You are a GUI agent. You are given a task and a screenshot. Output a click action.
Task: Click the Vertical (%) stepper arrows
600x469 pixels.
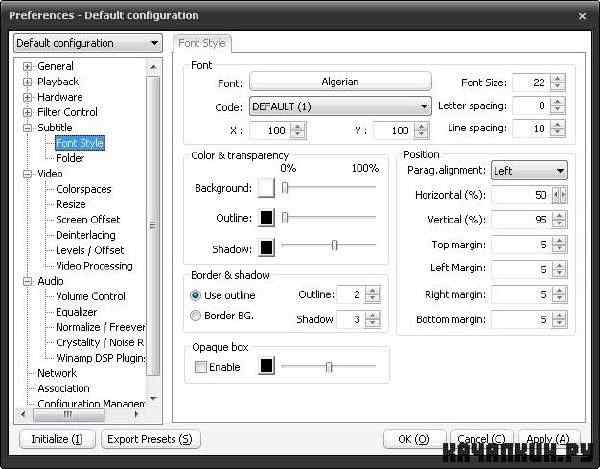(x=559, y=220)
